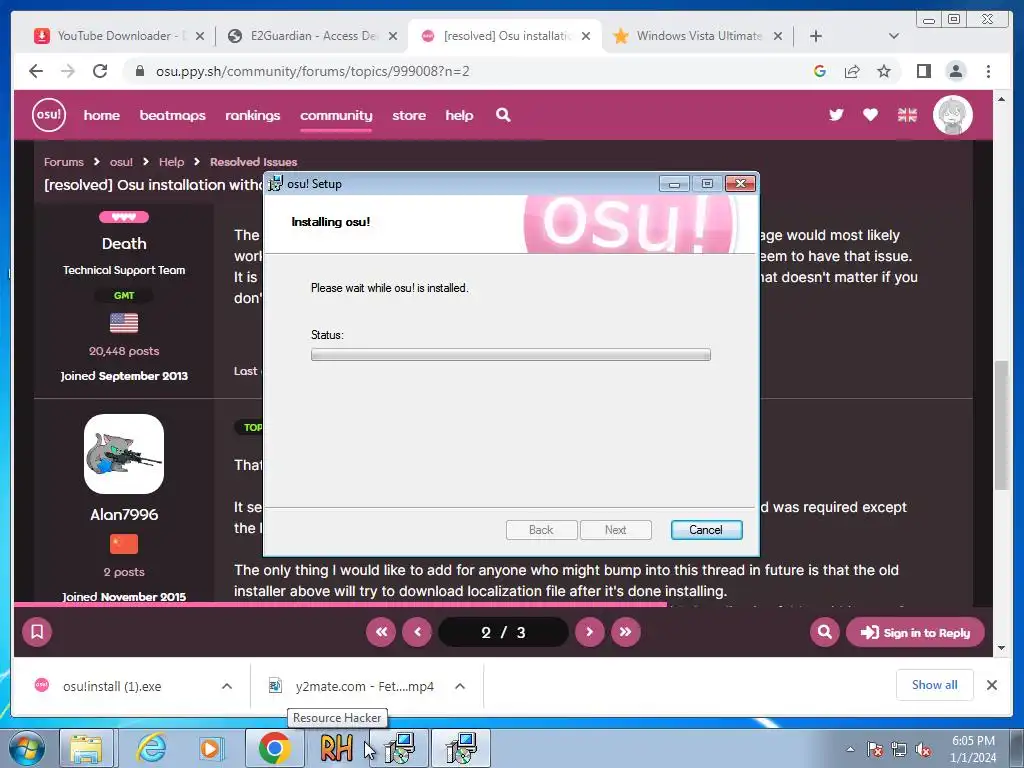
Task: Go to next forum page arrow
Action: click(590, 632)
